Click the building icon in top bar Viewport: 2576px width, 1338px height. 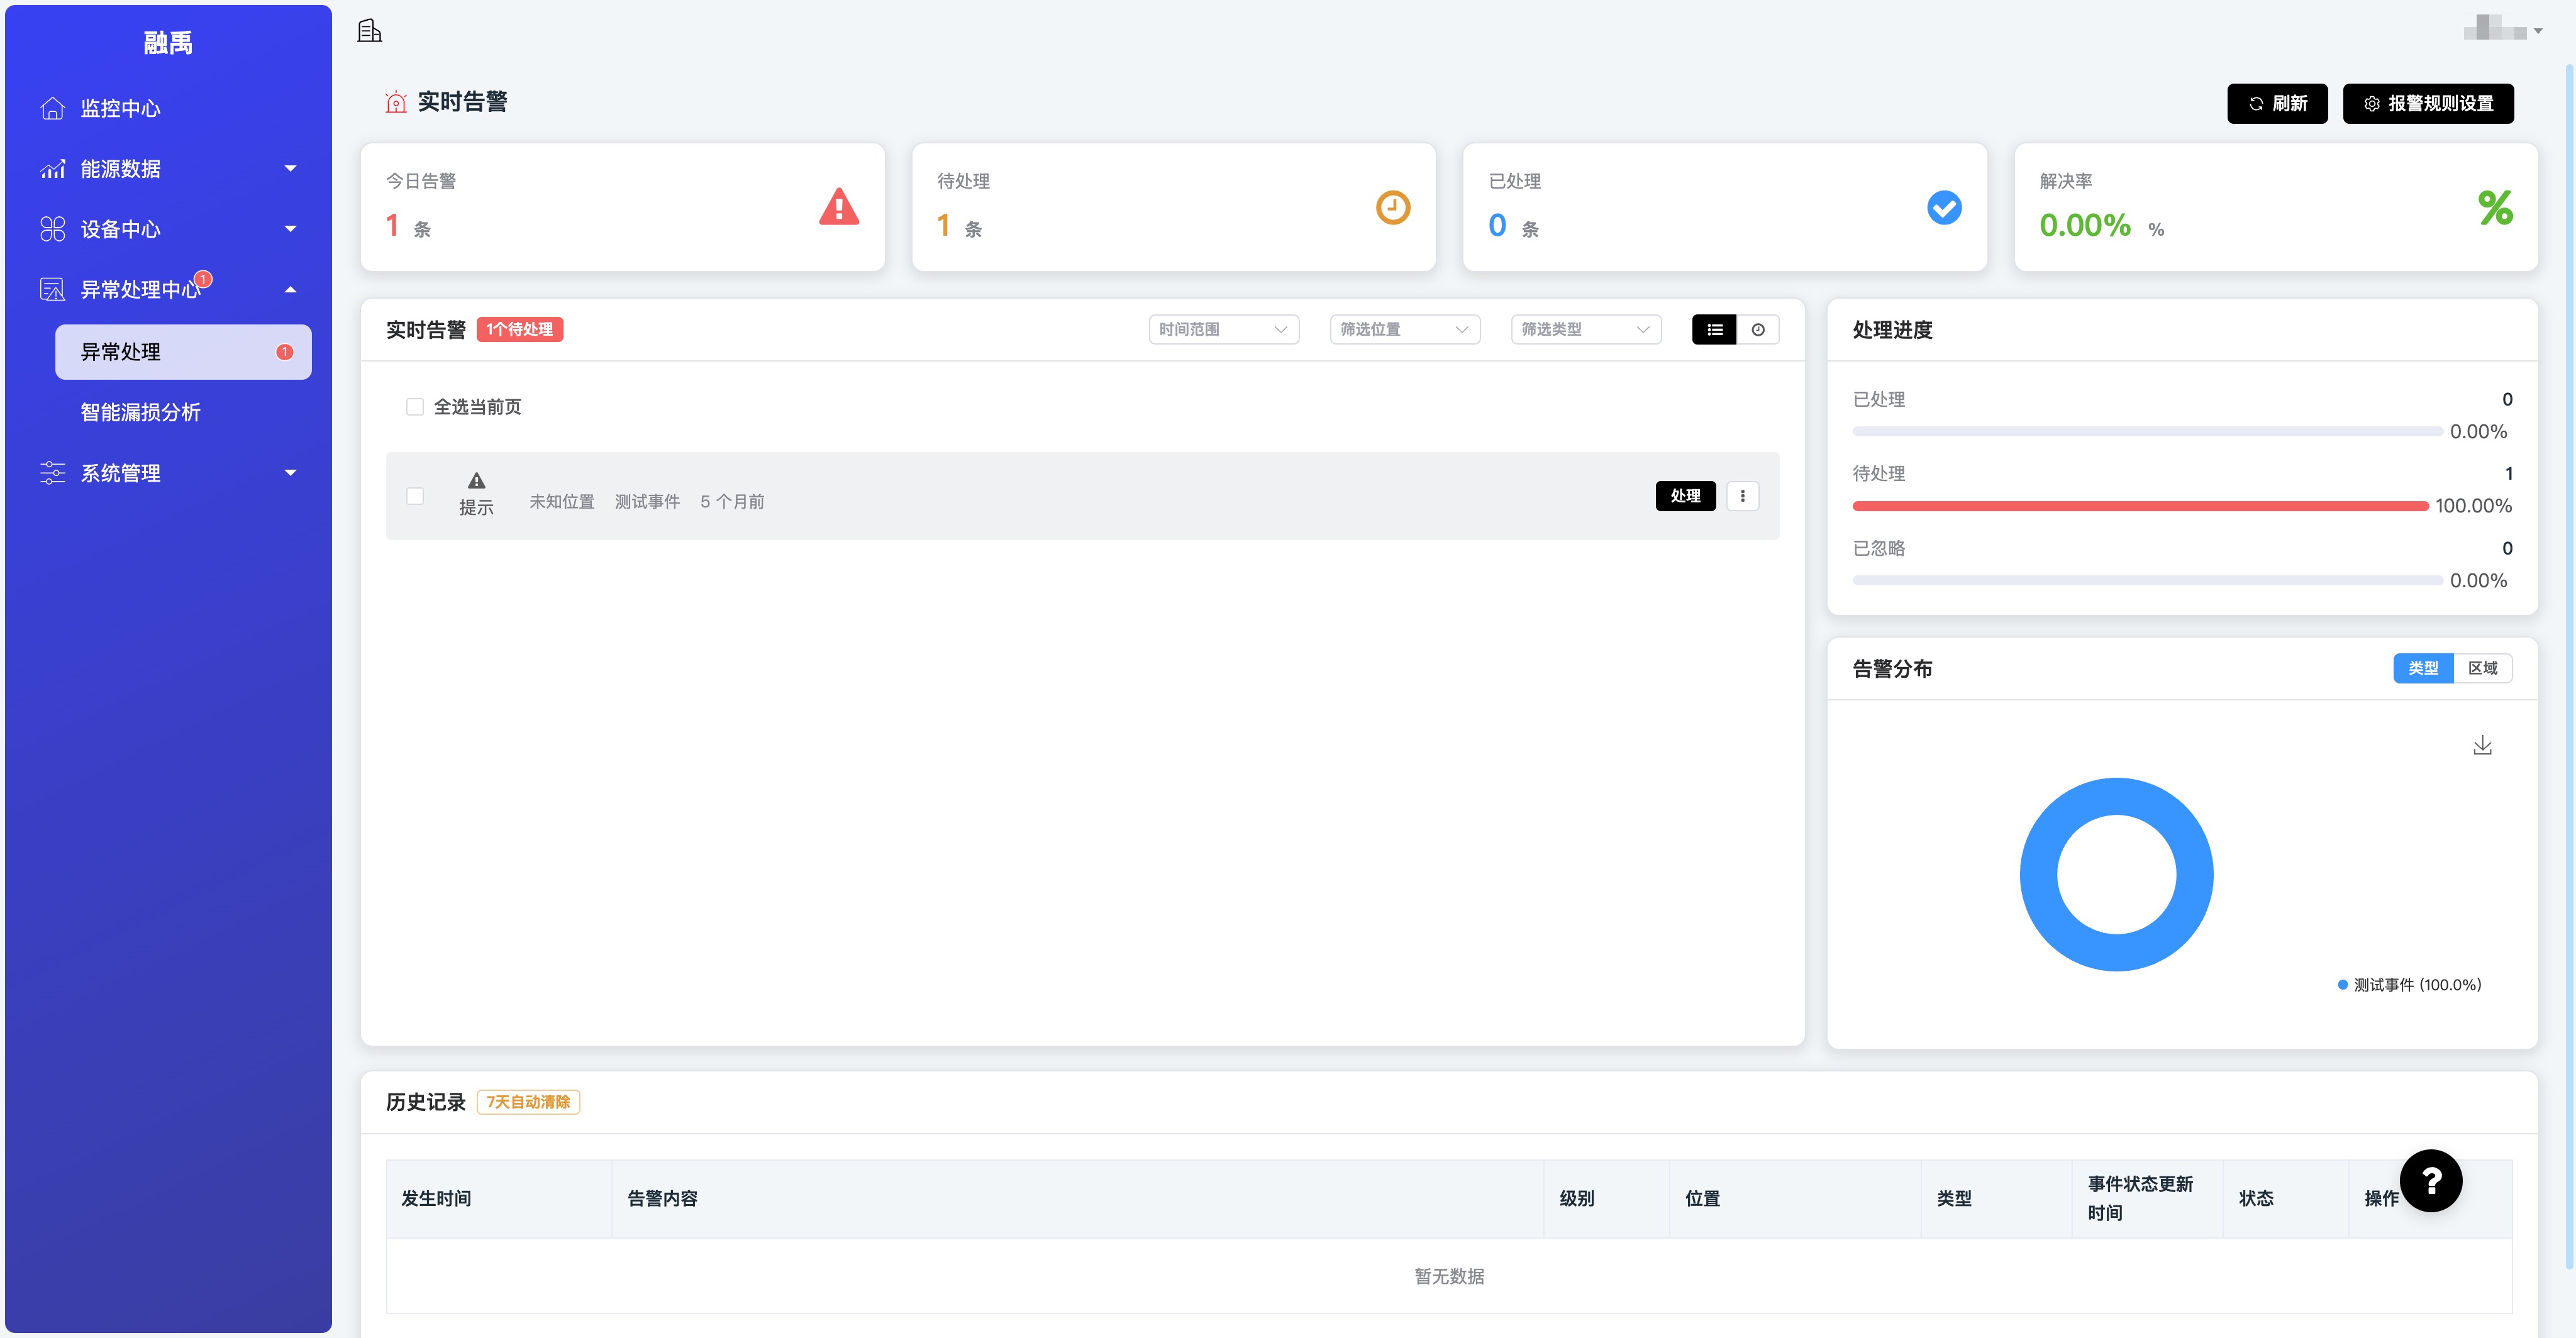pos(369,31)
